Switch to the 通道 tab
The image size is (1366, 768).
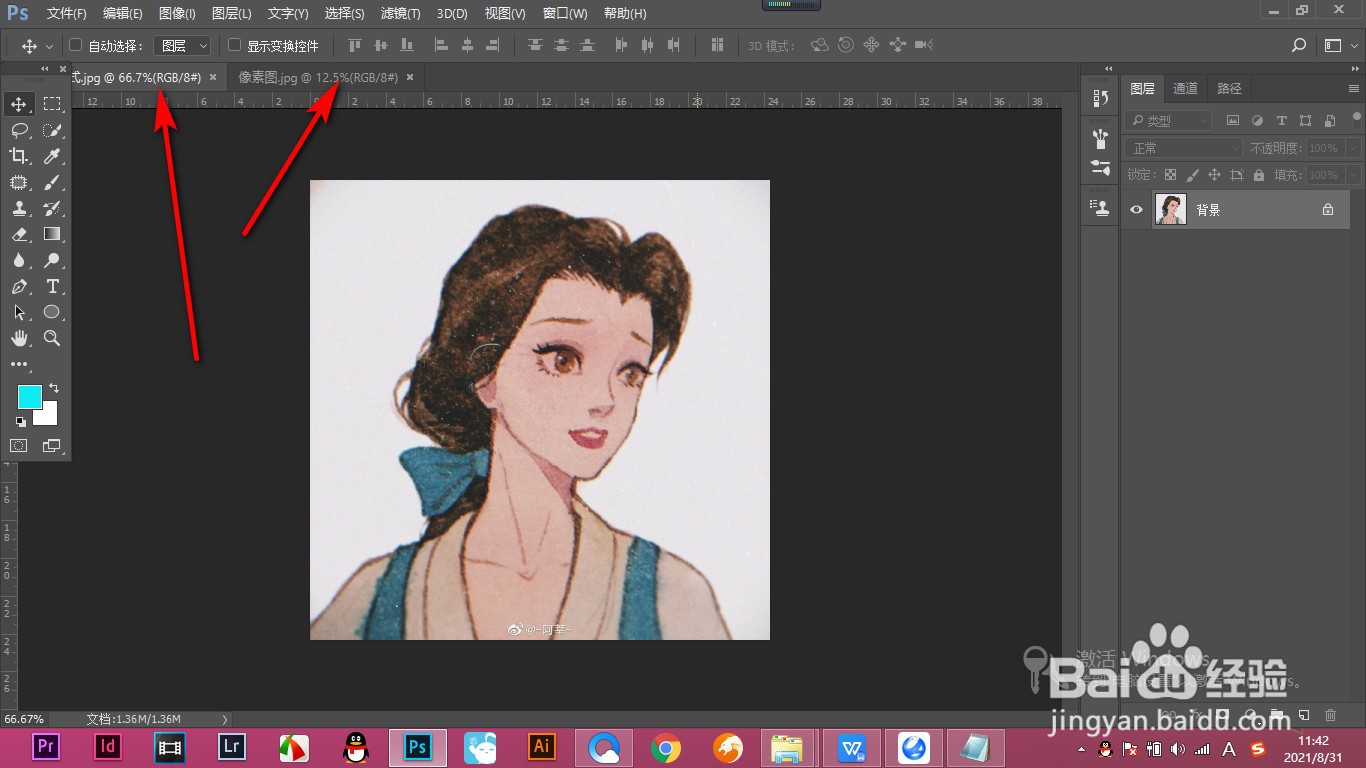[x=1185, y=88]
